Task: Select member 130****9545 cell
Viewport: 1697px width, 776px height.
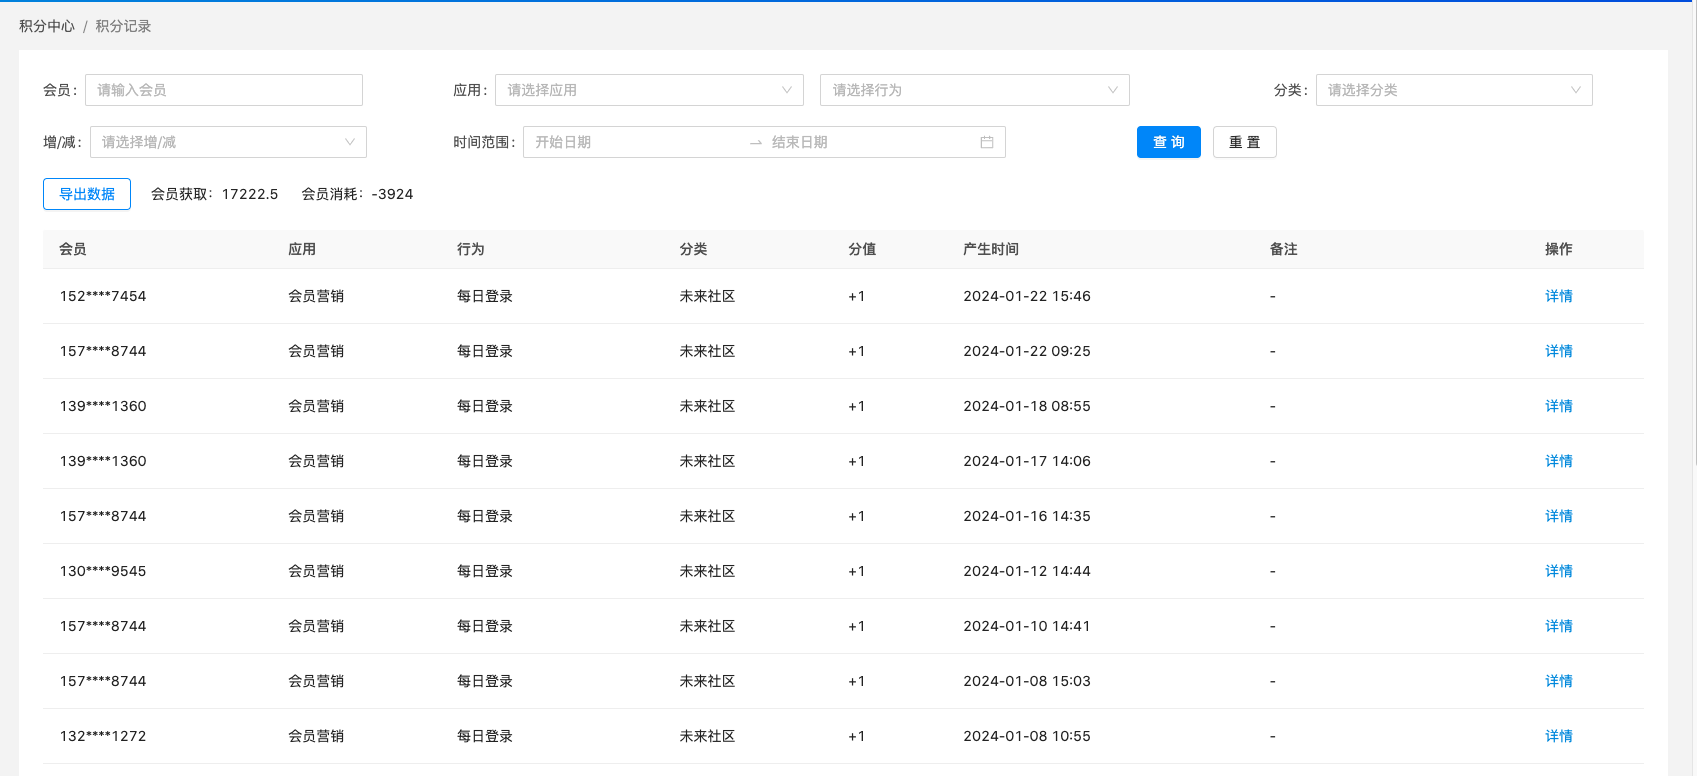Action: (x=103, y=571)
